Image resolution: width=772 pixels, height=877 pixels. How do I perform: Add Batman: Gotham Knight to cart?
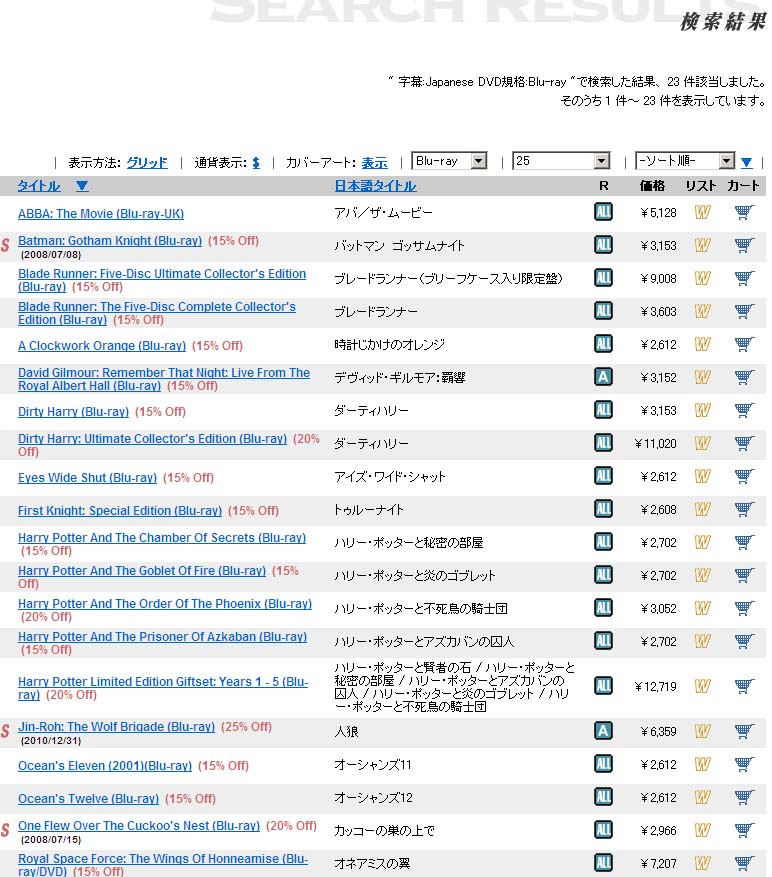[x=744, y=246]
